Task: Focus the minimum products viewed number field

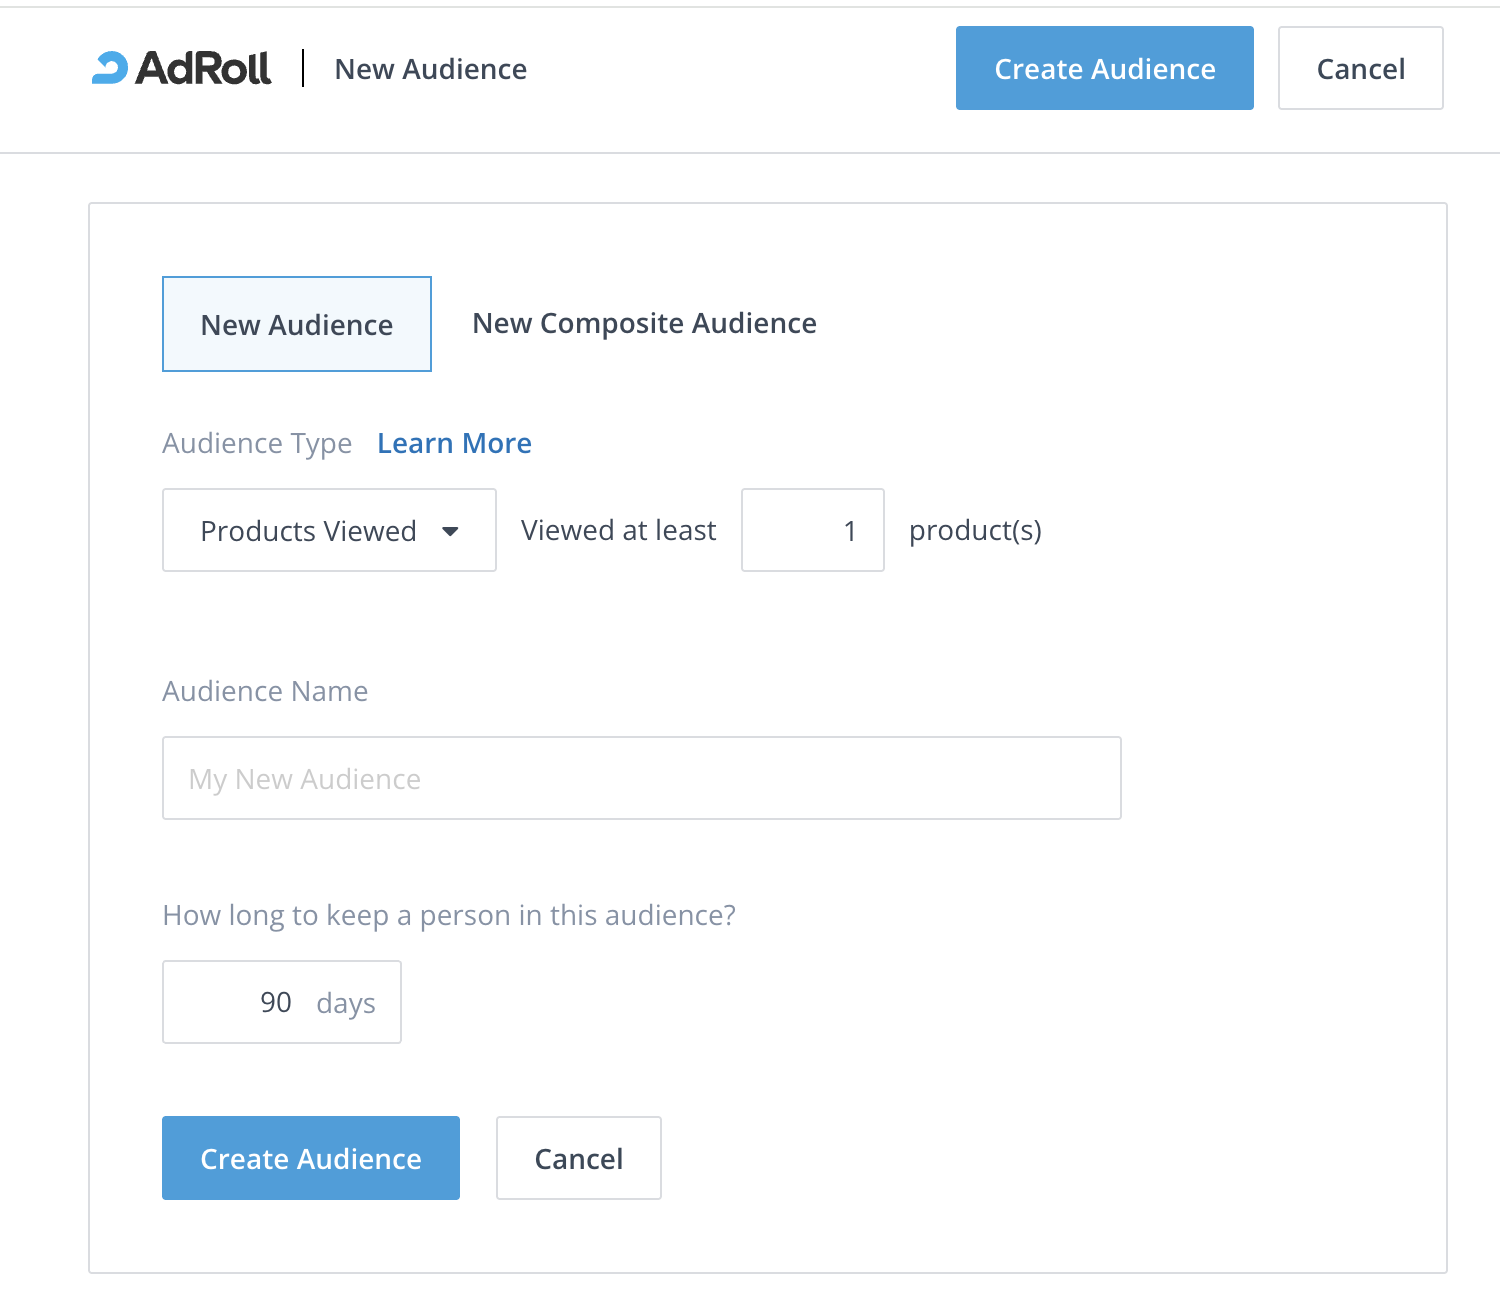Action: (x=812, y=531)
